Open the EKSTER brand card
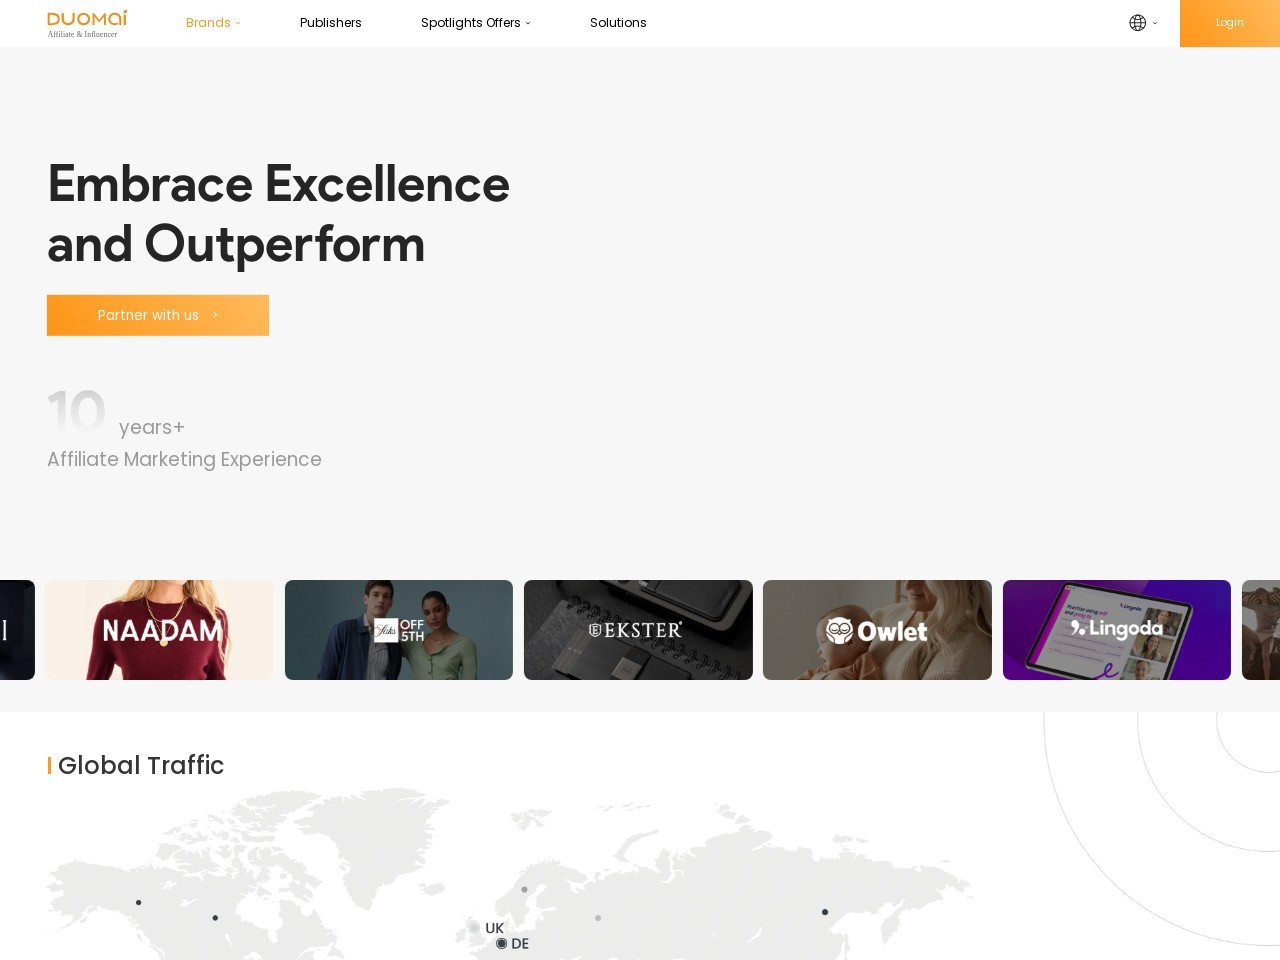This screenshot has height=960, width=1280. click(638, 630)
